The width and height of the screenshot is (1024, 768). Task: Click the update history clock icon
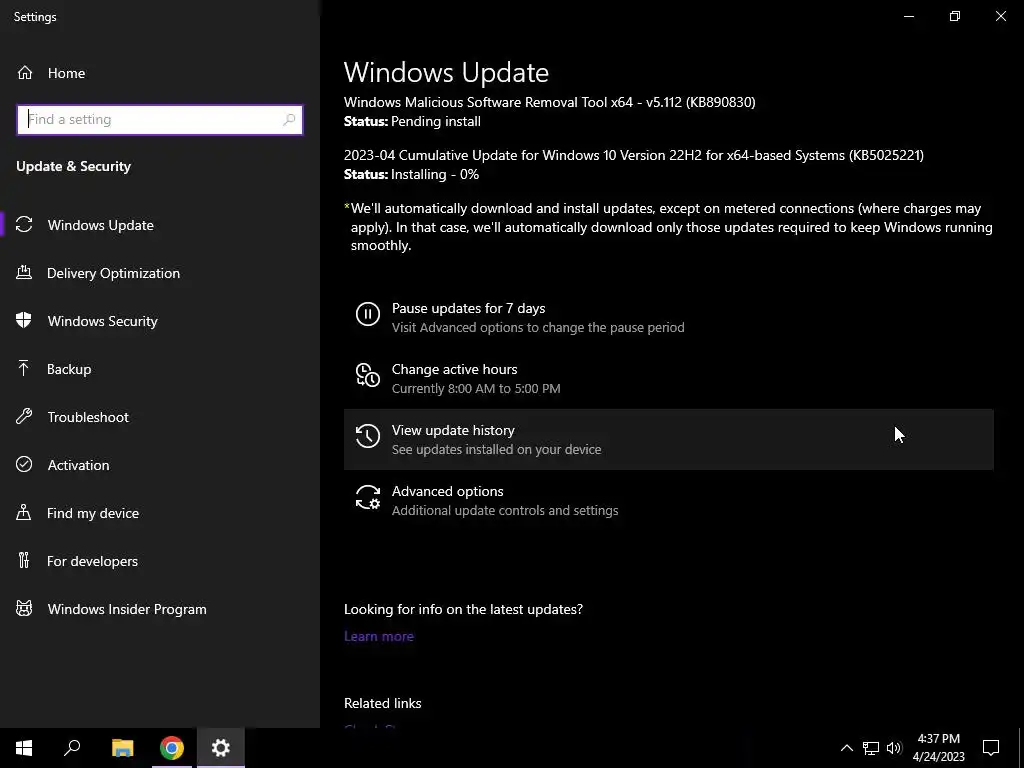[368, 436]
